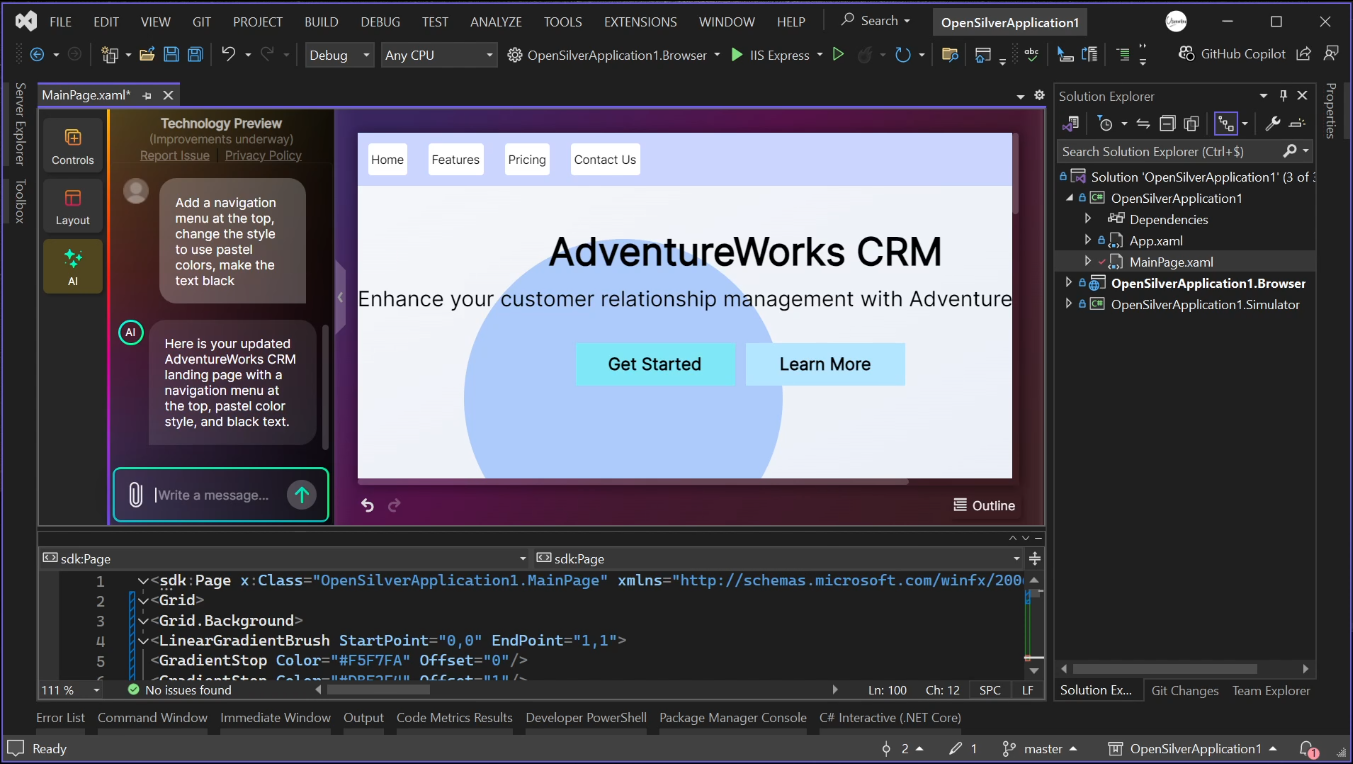Open the AI panel in the designer sidebar
Screen dimensions: 1353x764
tap(72, 266)
